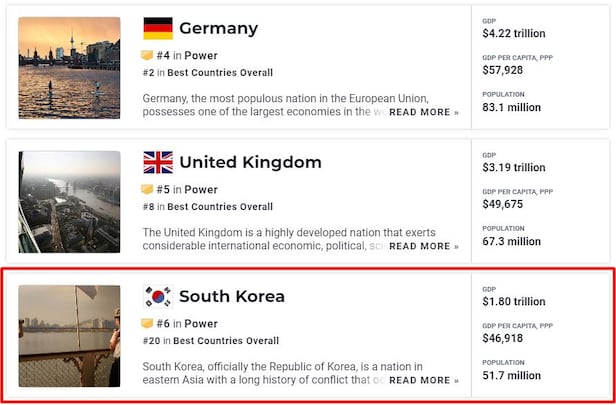Open the United Kingdom aerial city thumbnail
The height and width of the screenshot is (405, 616).
(69, 201)
